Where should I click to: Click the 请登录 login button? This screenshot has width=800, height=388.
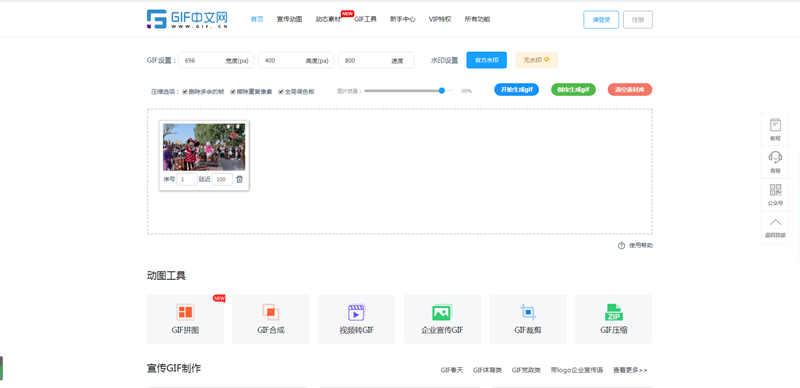[601, 19]
